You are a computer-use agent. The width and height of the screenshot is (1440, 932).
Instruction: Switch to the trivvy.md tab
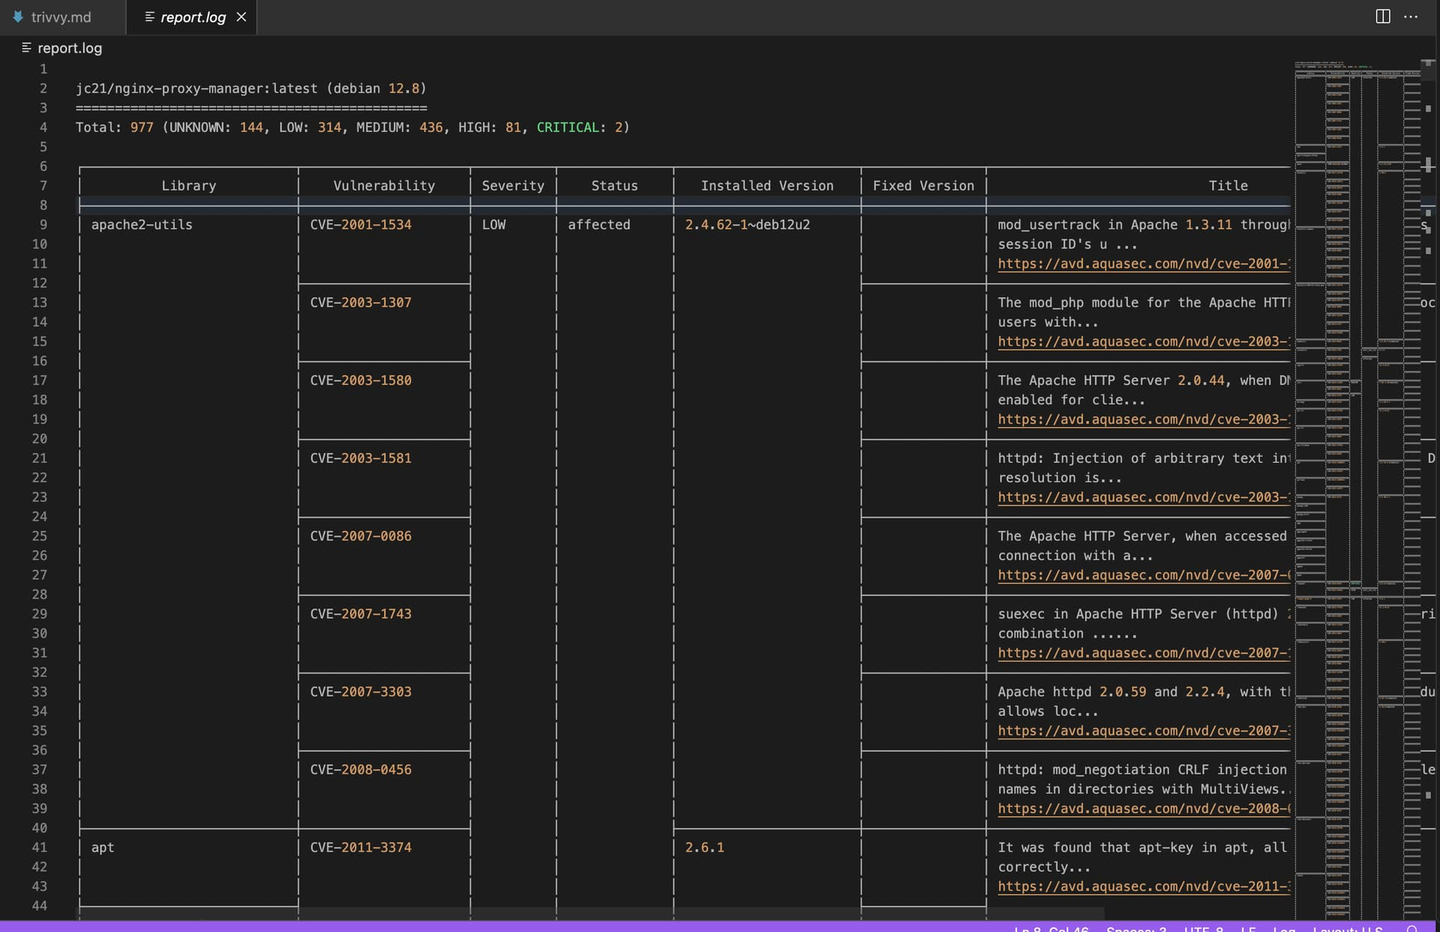(60, 17)
